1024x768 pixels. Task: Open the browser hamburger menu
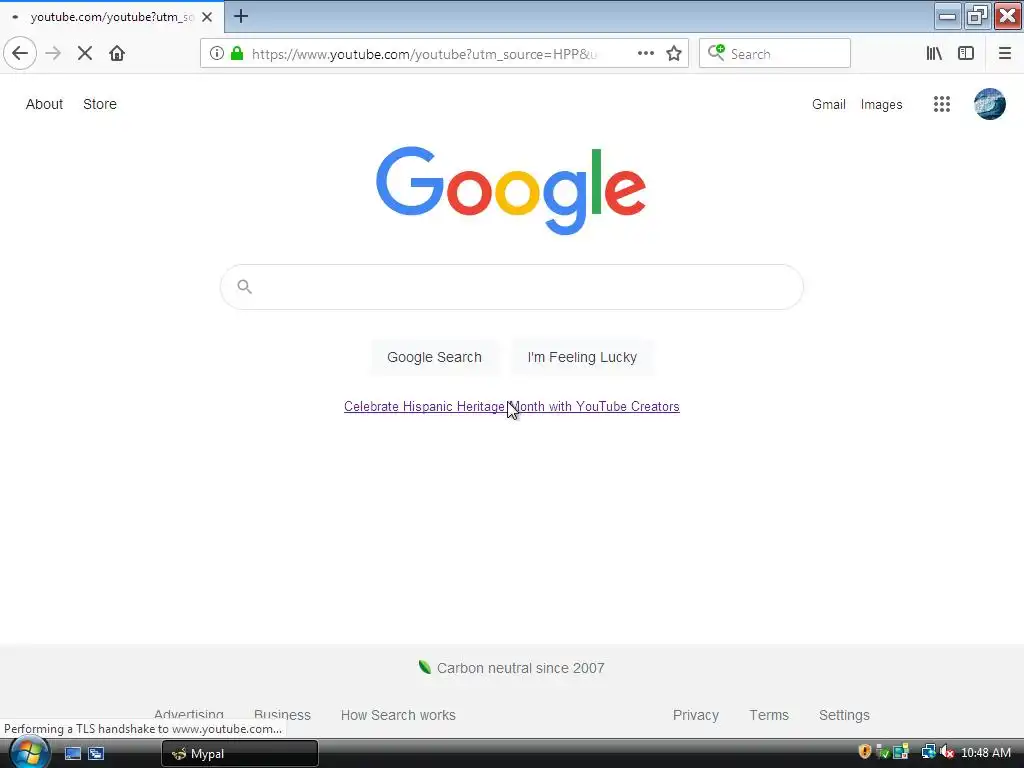click(x=1004, y=53)
